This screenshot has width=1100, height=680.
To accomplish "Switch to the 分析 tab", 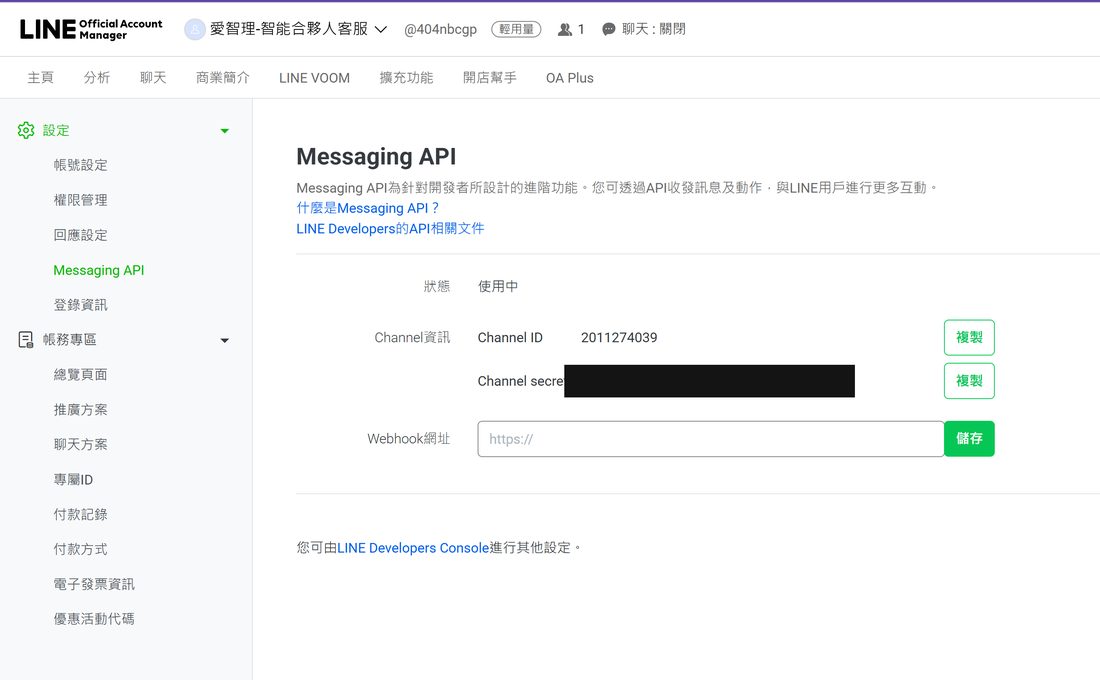I will pos(97,78).
